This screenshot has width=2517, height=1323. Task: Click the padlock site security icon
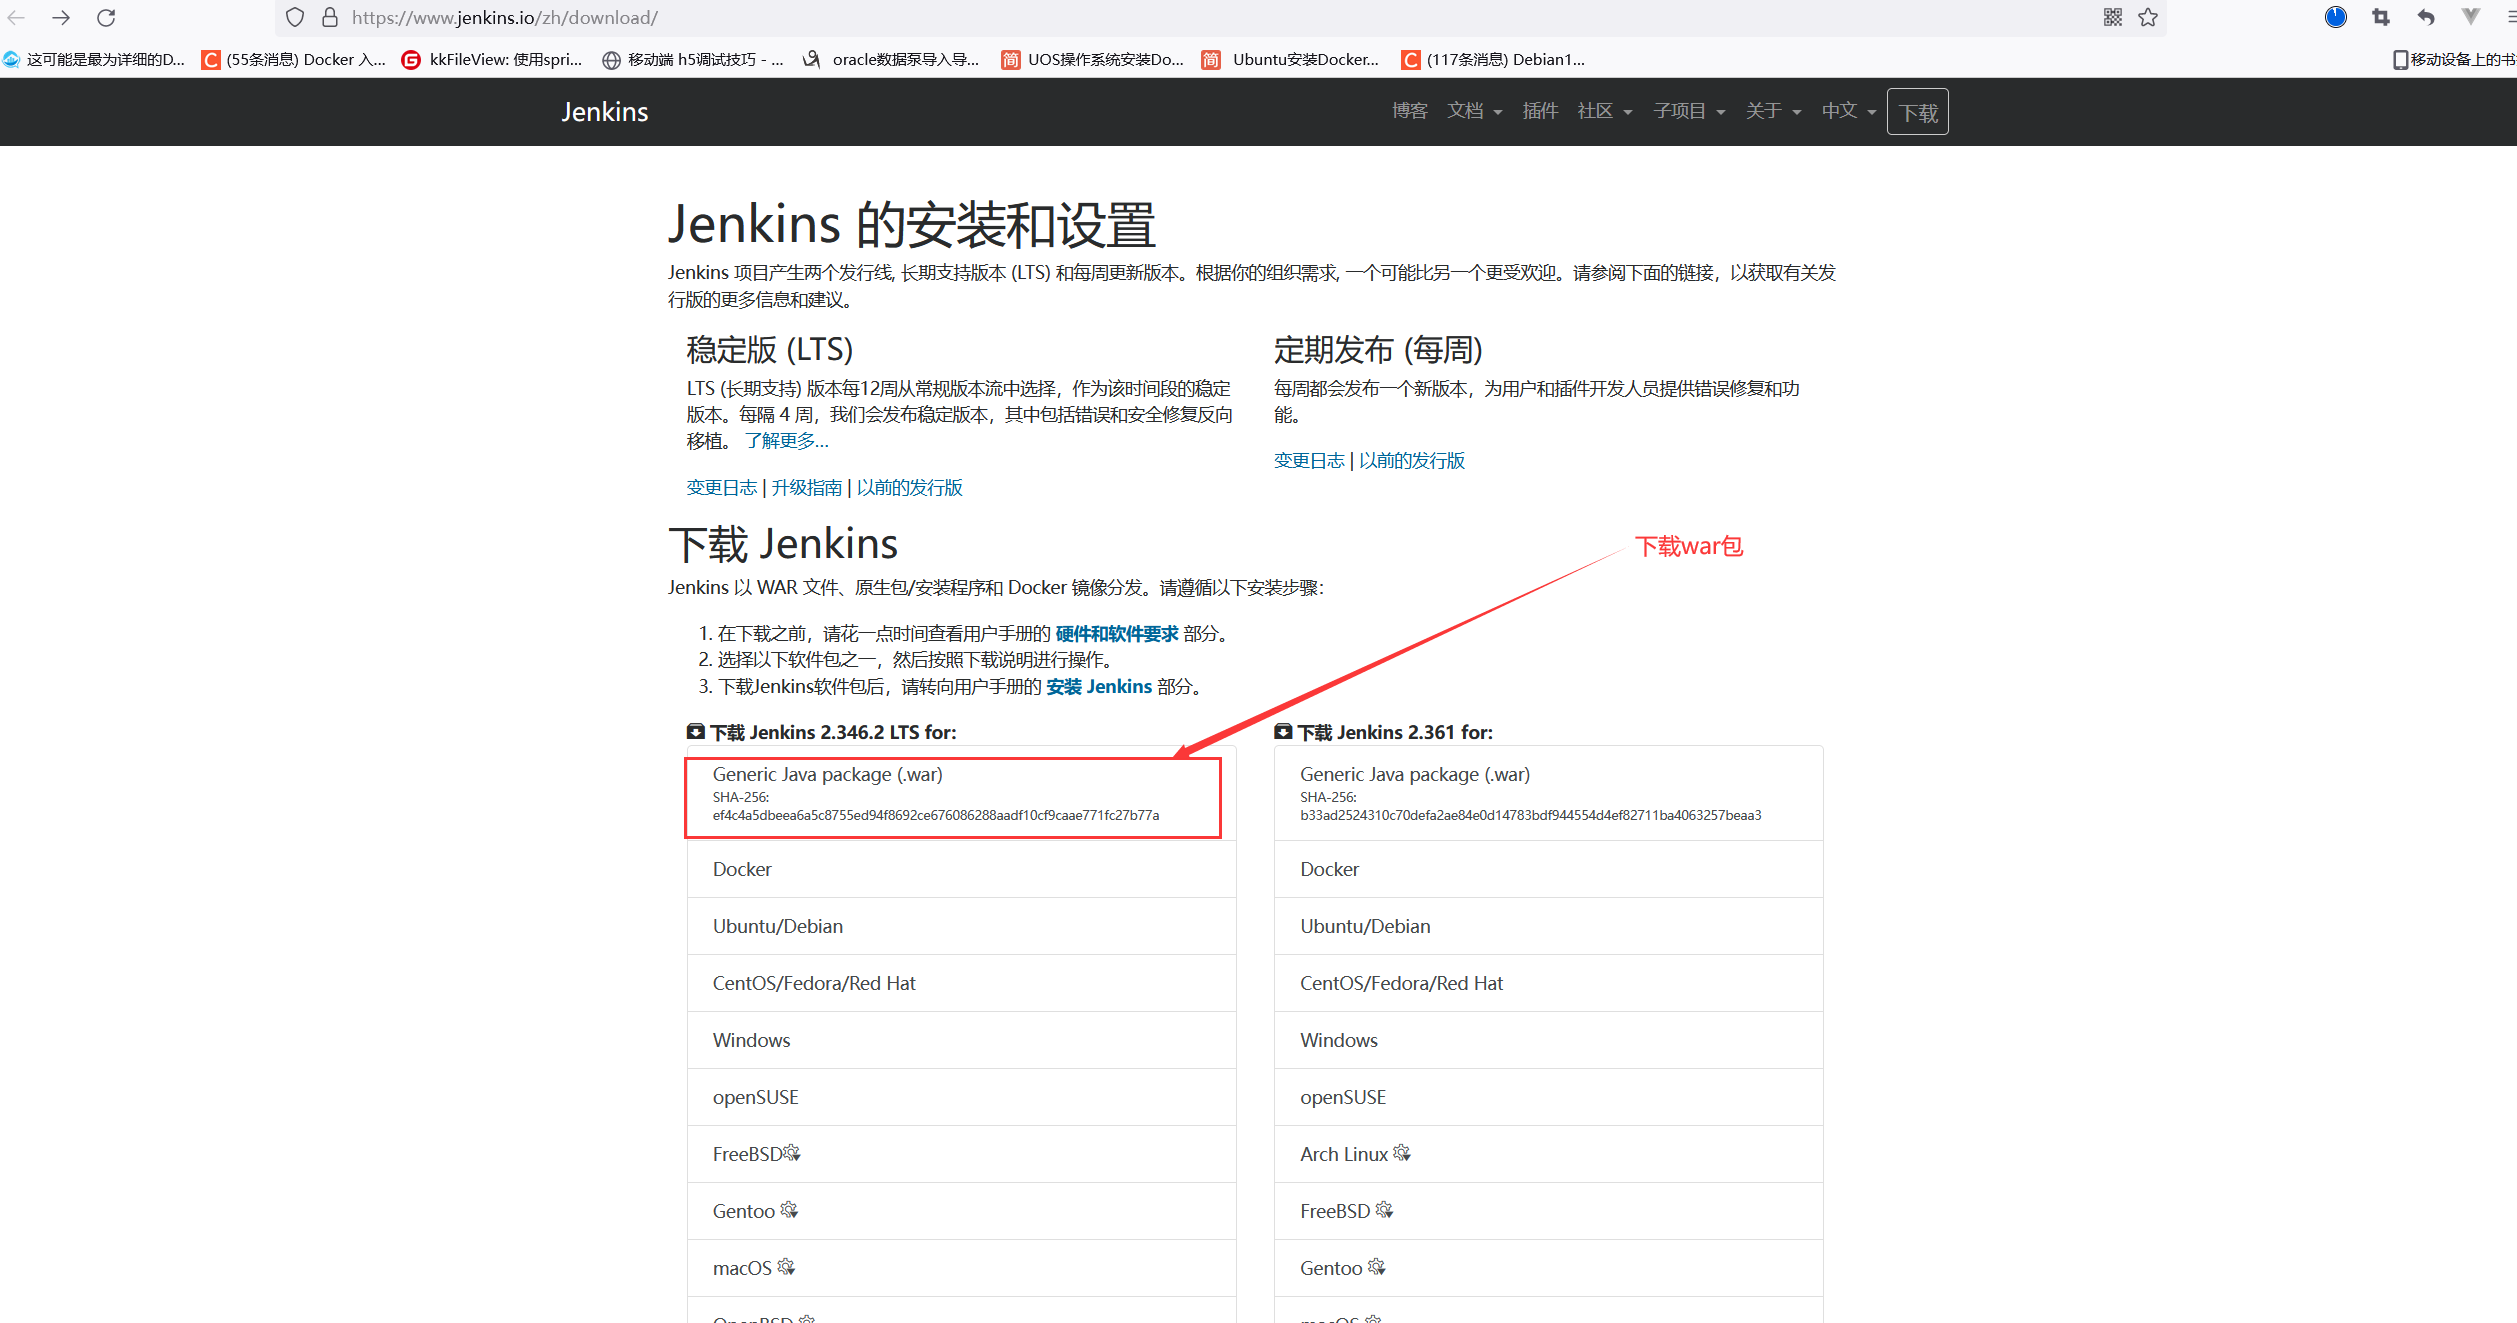pyautogui.click(x=330, y=18)
